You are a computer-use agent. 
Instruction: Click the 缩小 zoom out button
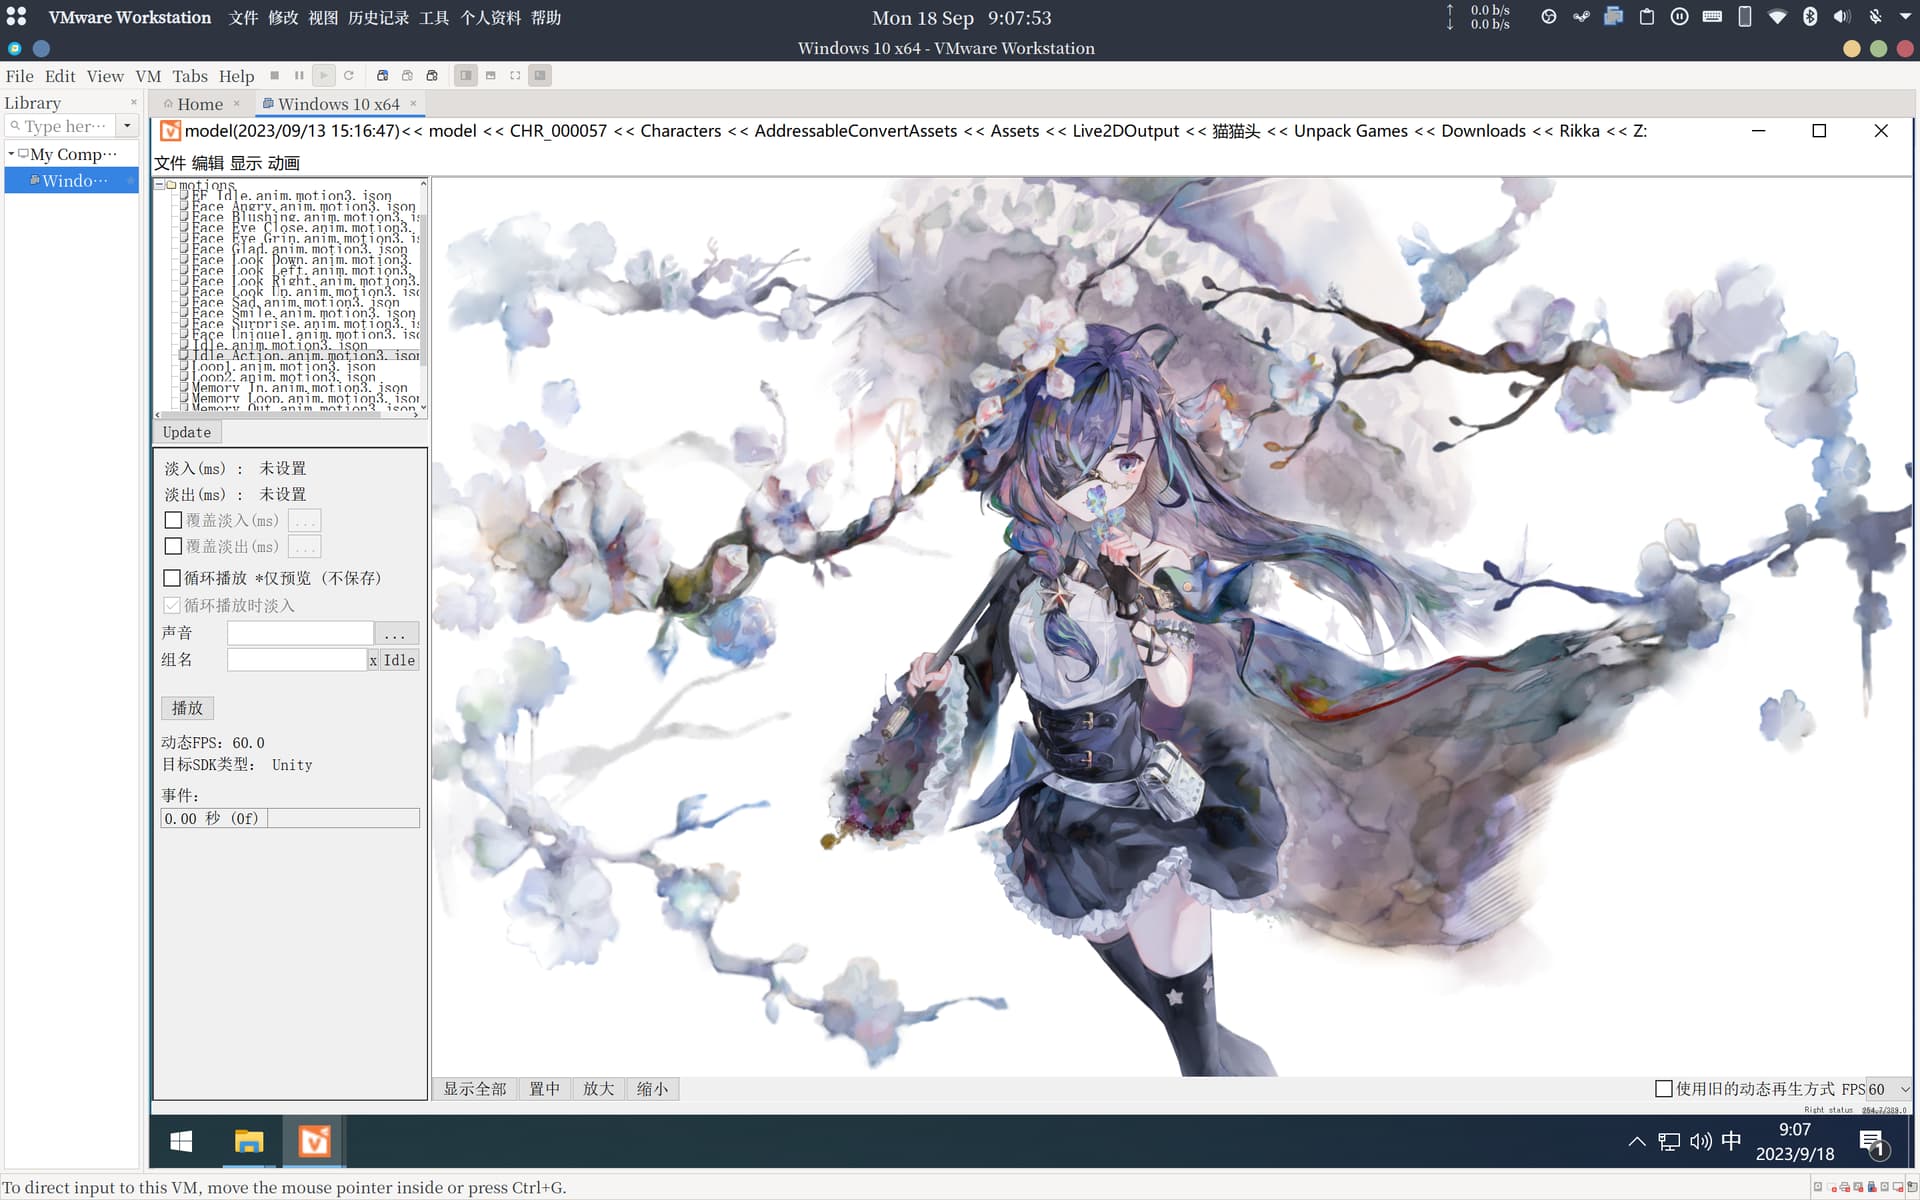coord(653,1089)
